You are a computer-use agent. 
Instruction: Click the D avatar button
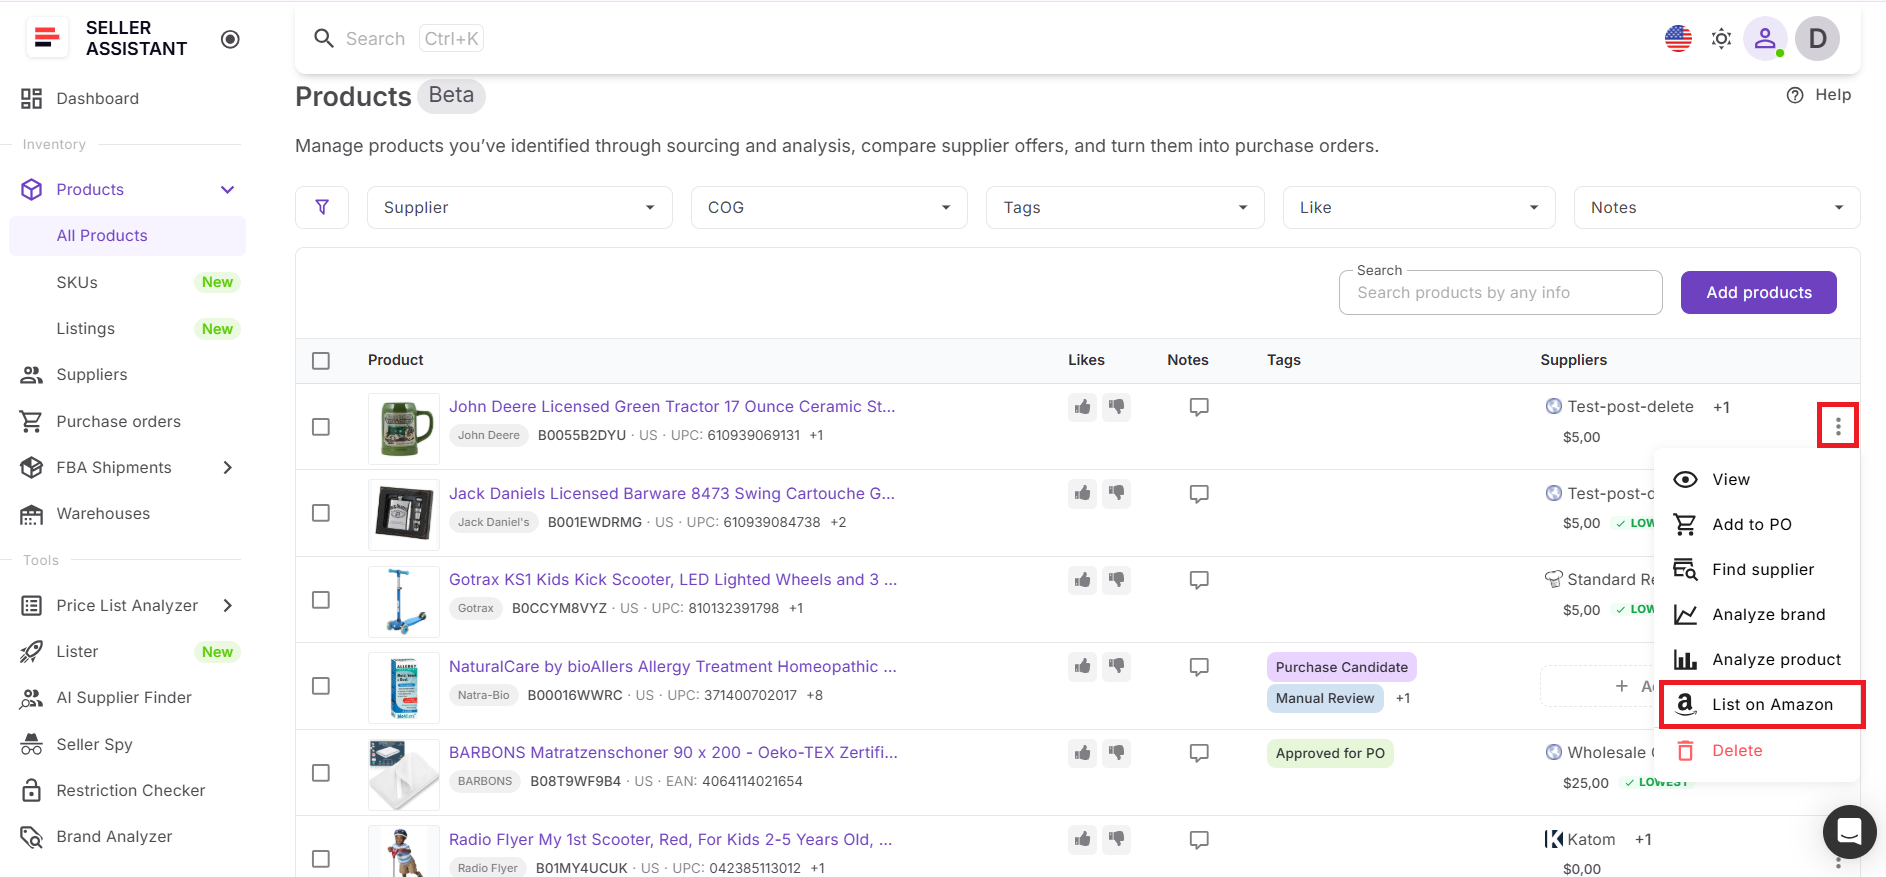tap(1817, 39)
